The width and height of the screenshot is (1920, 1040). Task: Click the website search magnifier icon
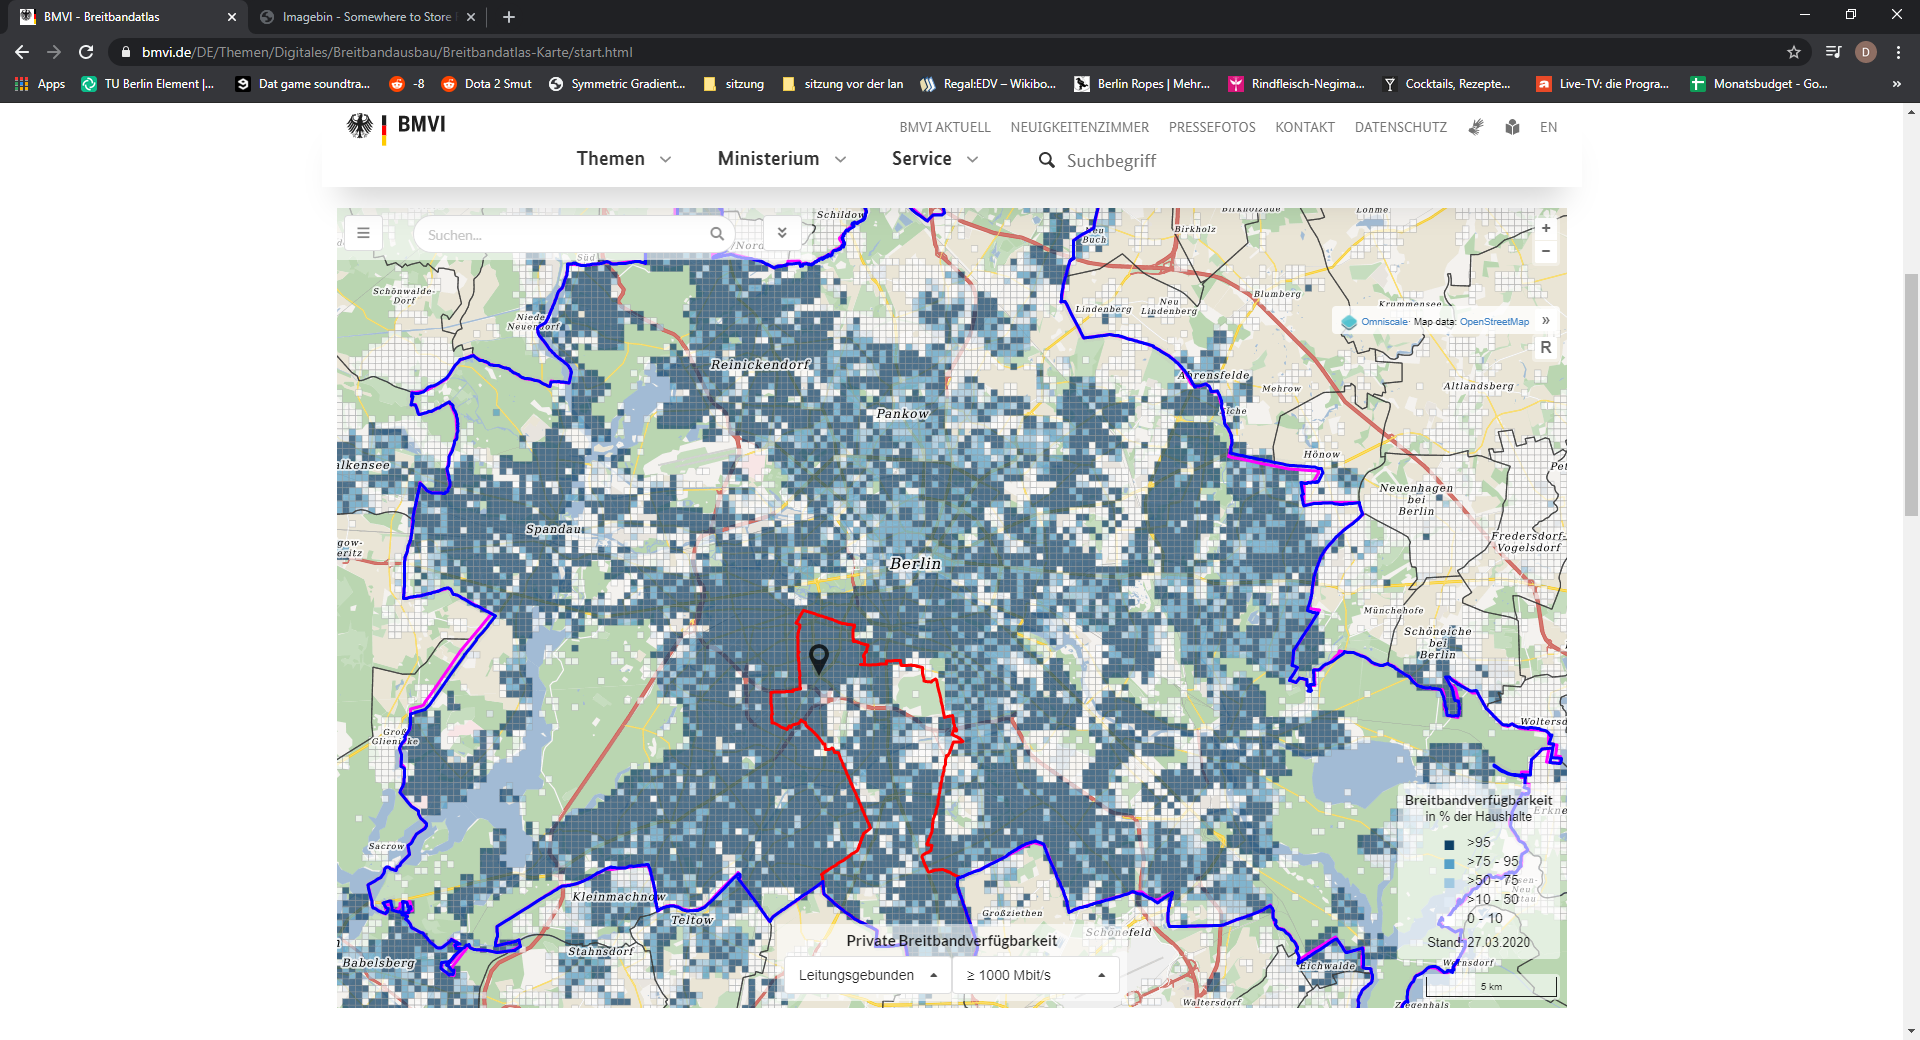[x=1046, y=160]
